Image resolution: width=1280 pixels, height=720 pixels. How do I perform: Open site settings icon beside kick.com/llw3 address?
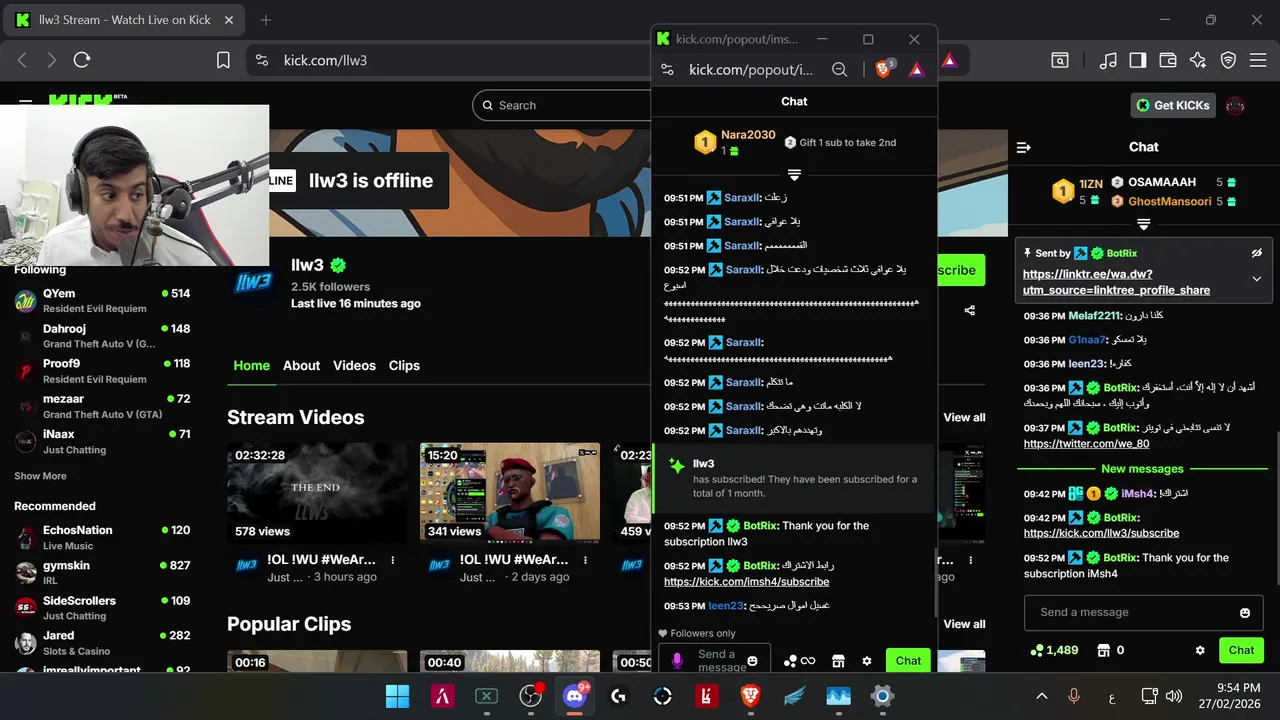[262, 60]
